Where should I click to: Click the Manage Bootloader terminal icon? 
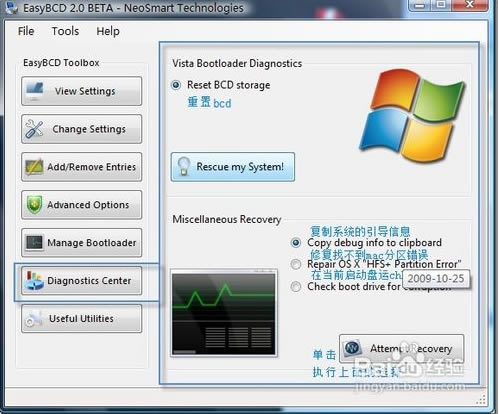click(34, 242)
